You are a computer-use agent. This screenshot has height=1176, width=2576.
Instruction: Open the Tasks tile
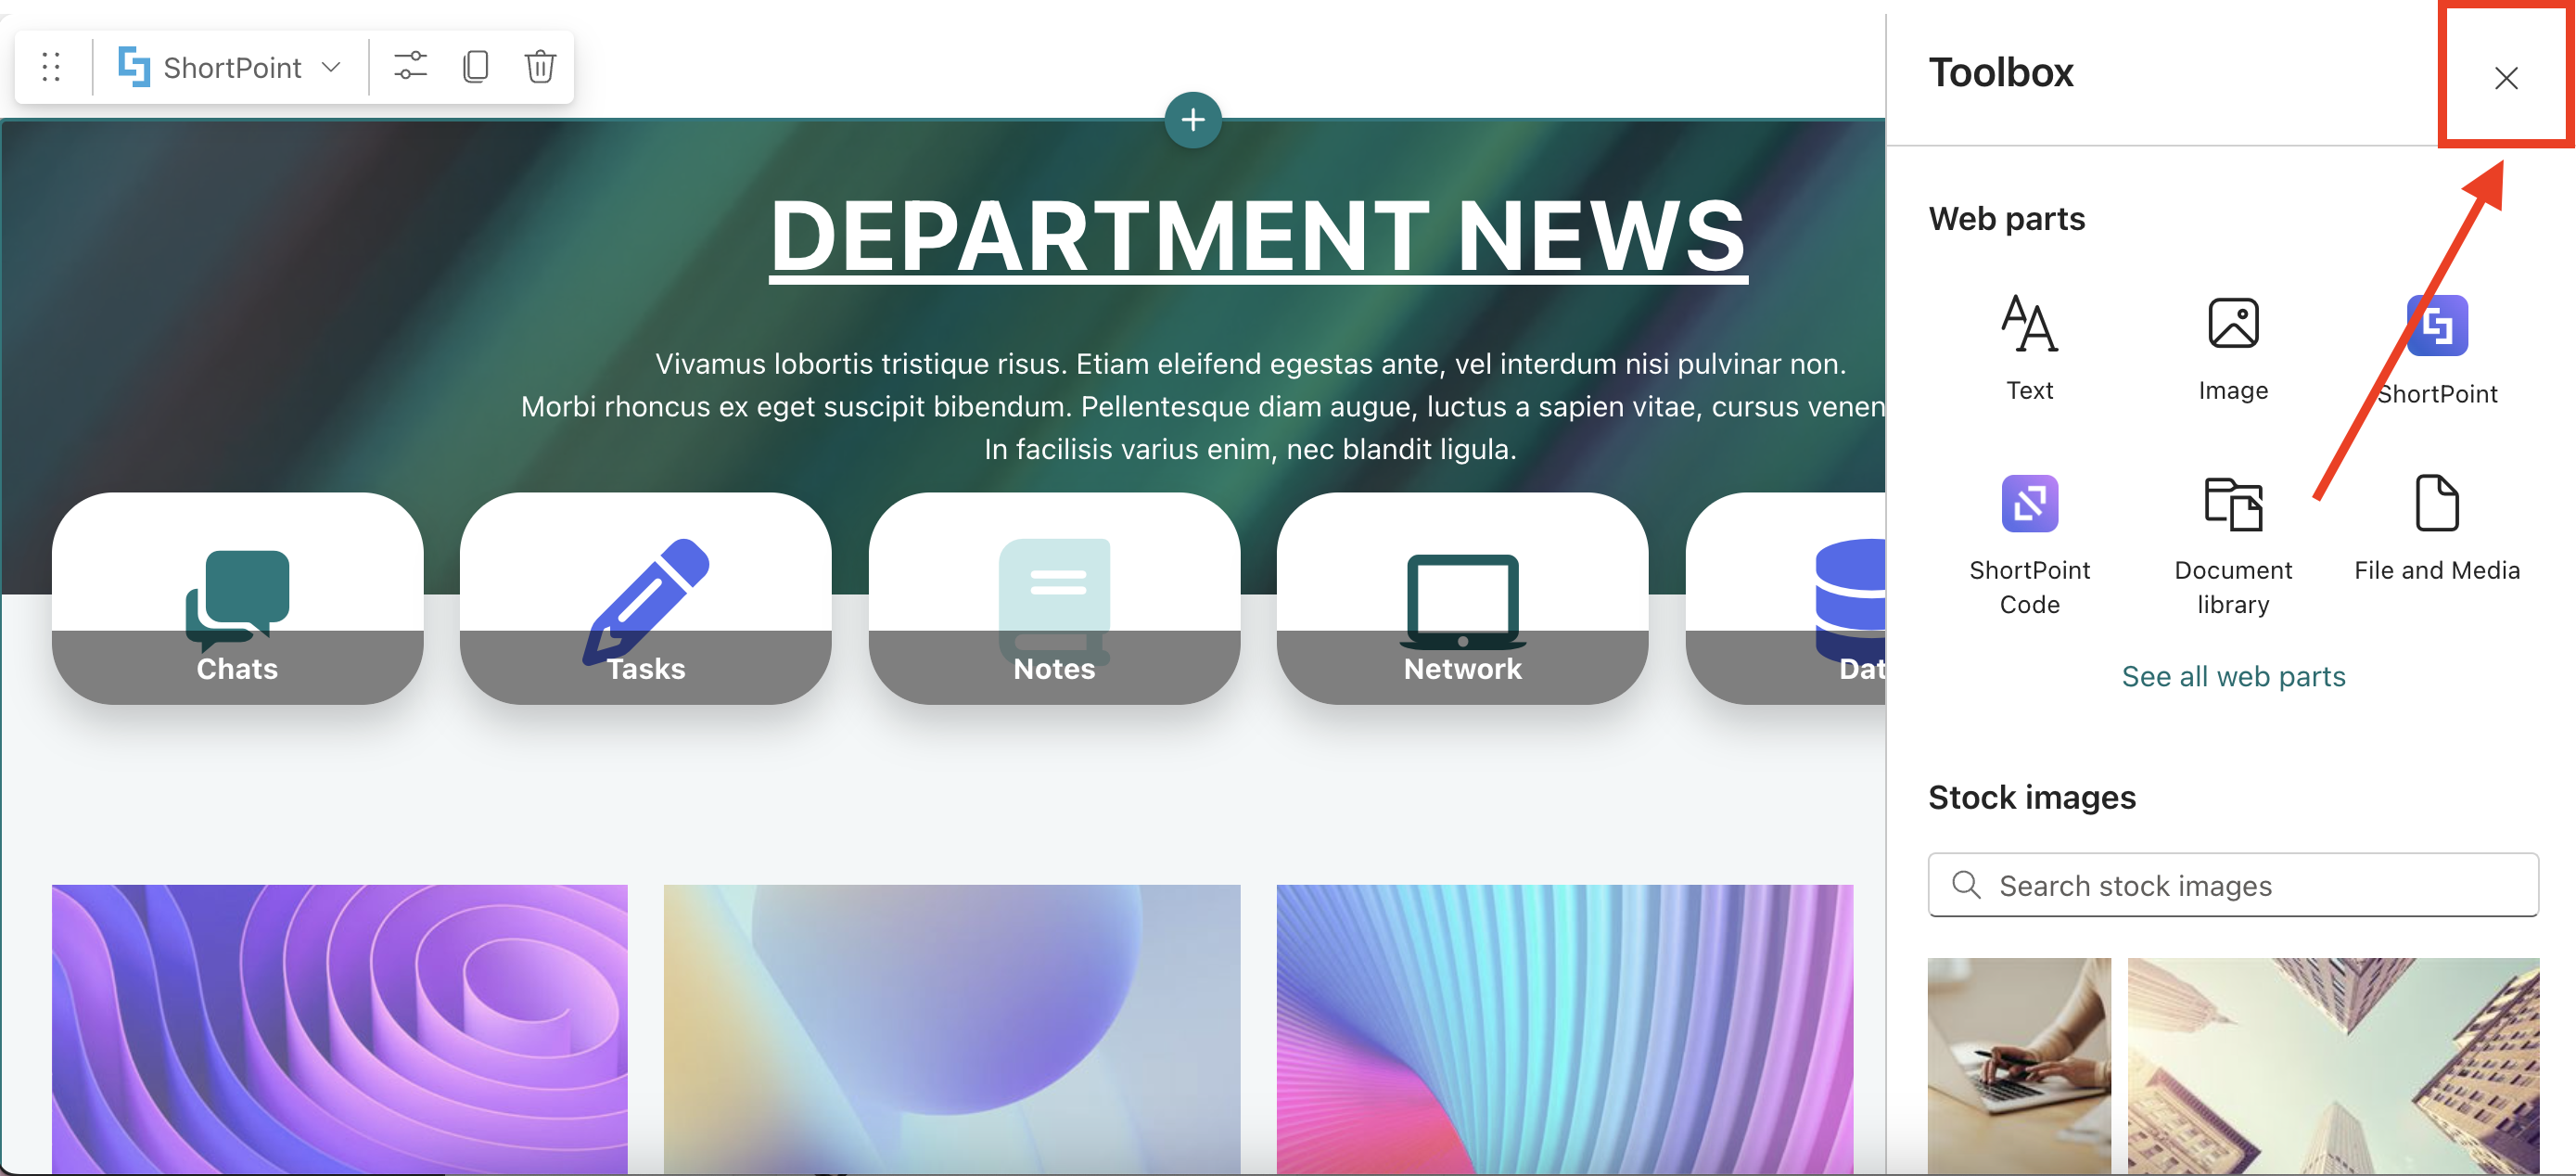pos(645,598)
